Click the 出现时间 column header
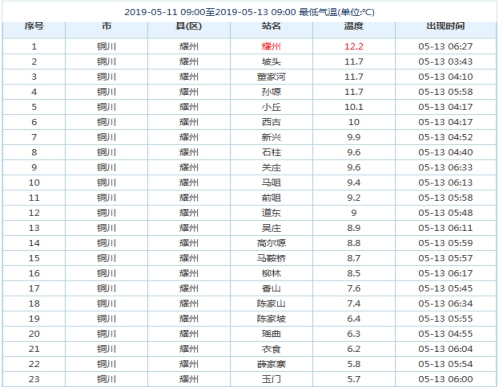 click(x=446, y=26)
